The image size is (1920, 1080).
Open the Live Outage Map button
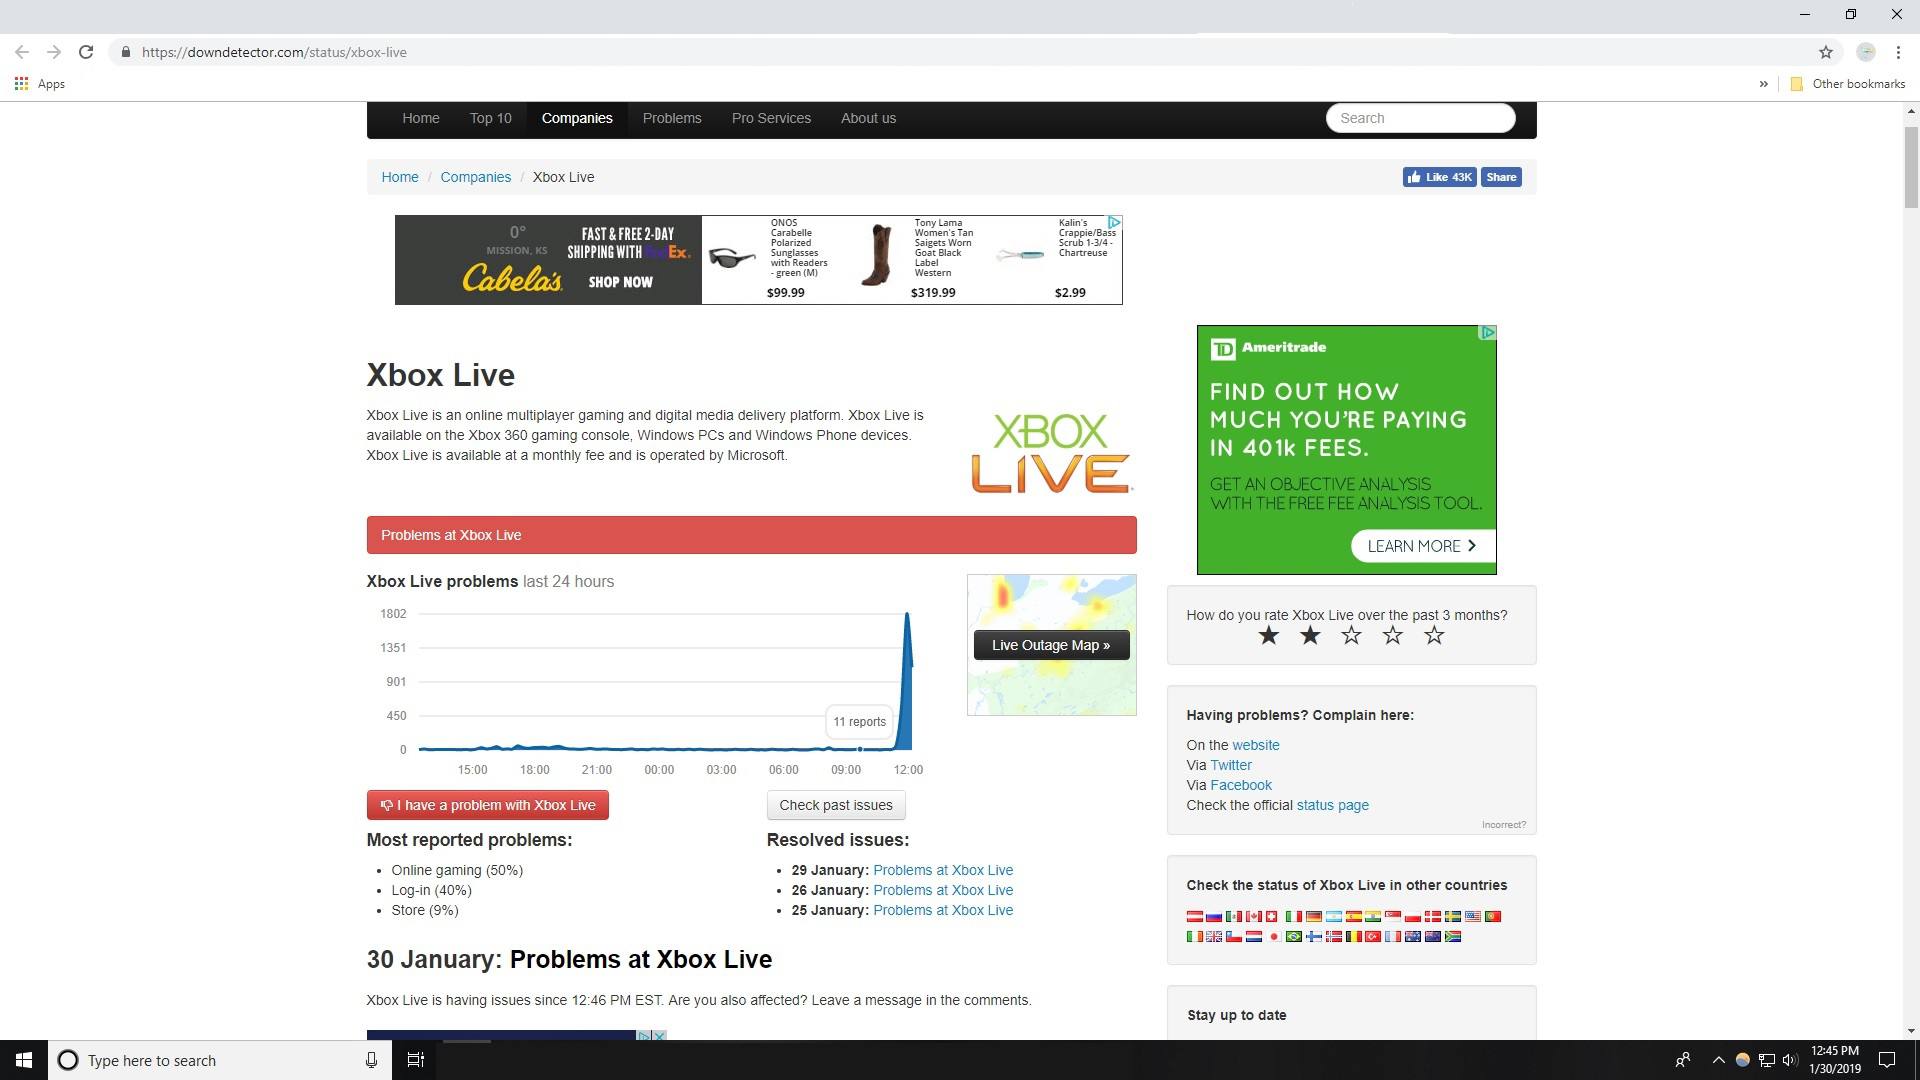point(1051,645)
